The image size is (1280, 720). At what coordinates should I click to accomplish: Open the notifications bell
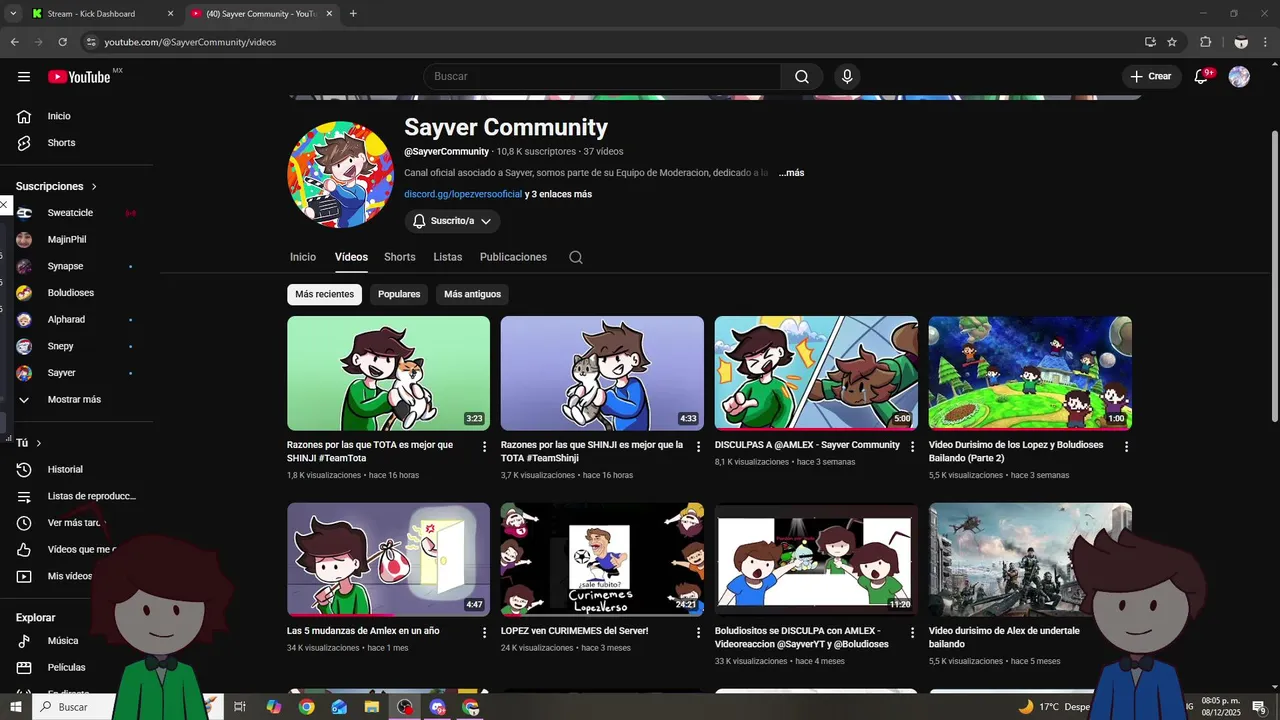(1202, 77)
